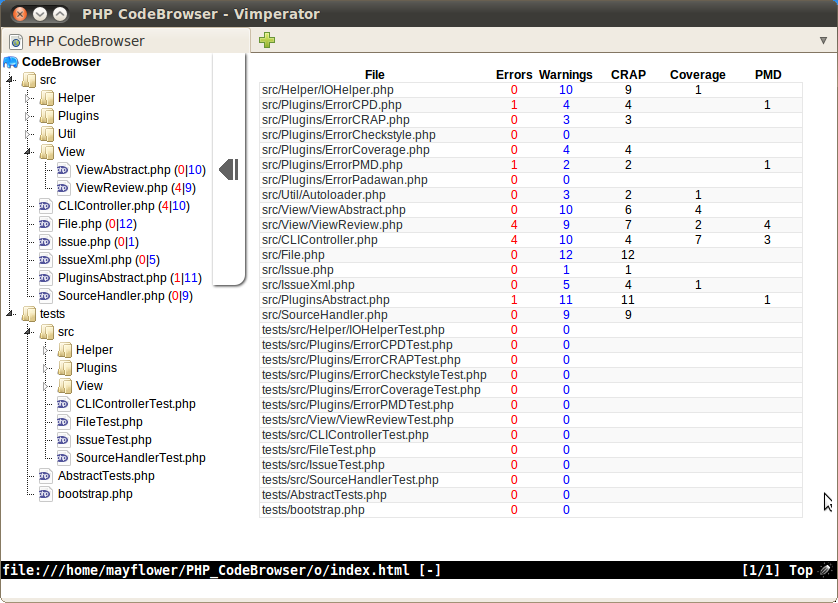Click the PHP file icon beside CLIController.php in the tree
The width and height of the screenshot is (838, 603).
45,206
